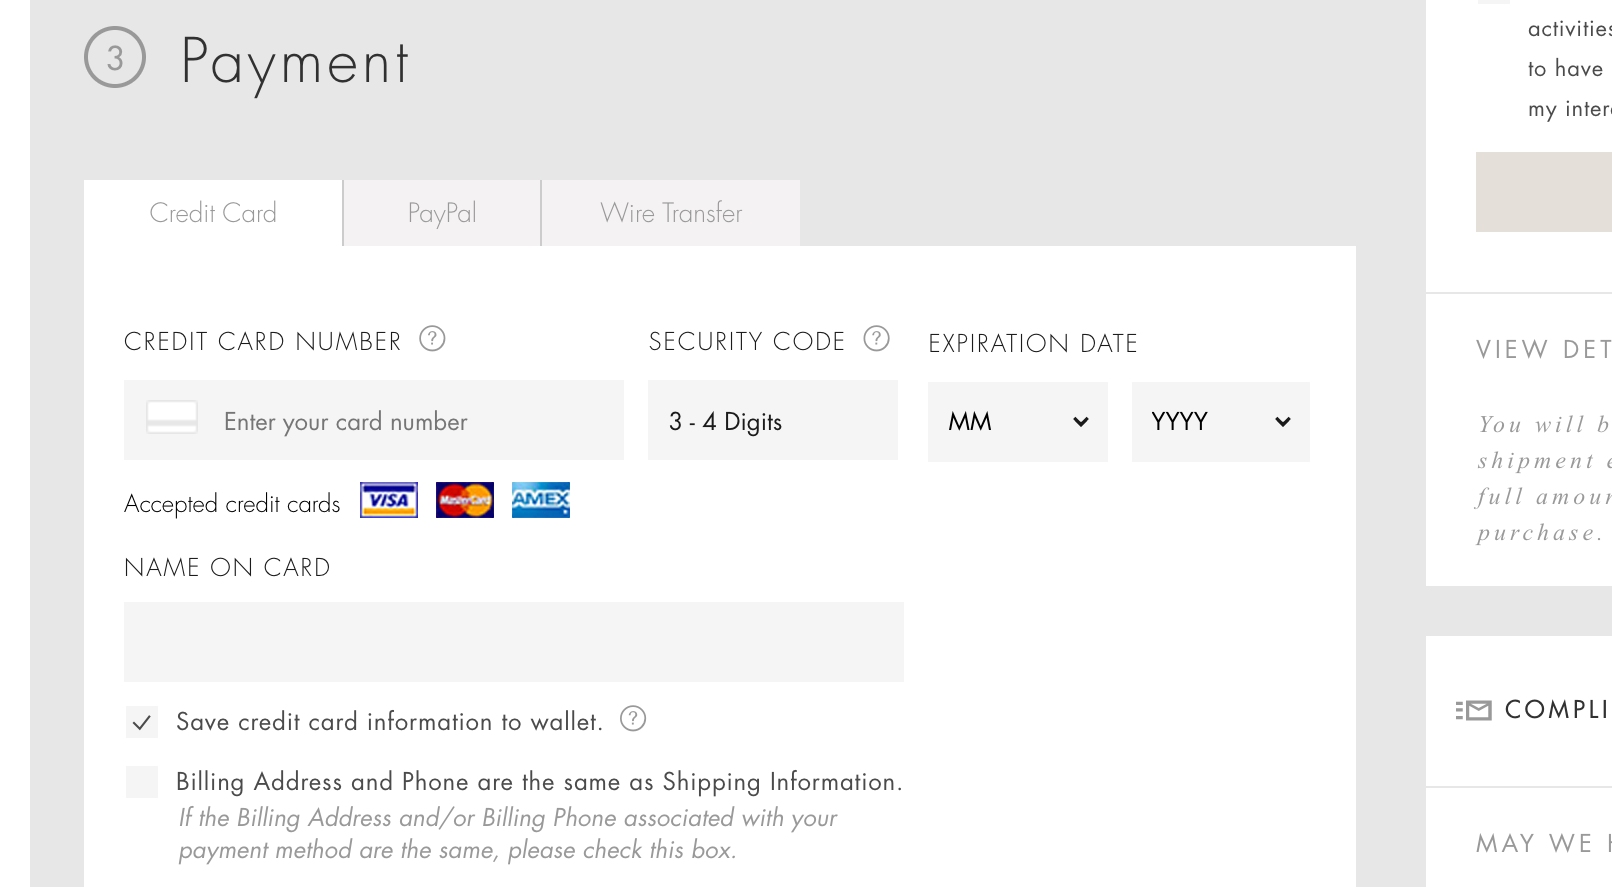Click the VIEW DETAILS link
Image resolution: width=1612 pixels, height=887 pixels.
(1543, 349)
